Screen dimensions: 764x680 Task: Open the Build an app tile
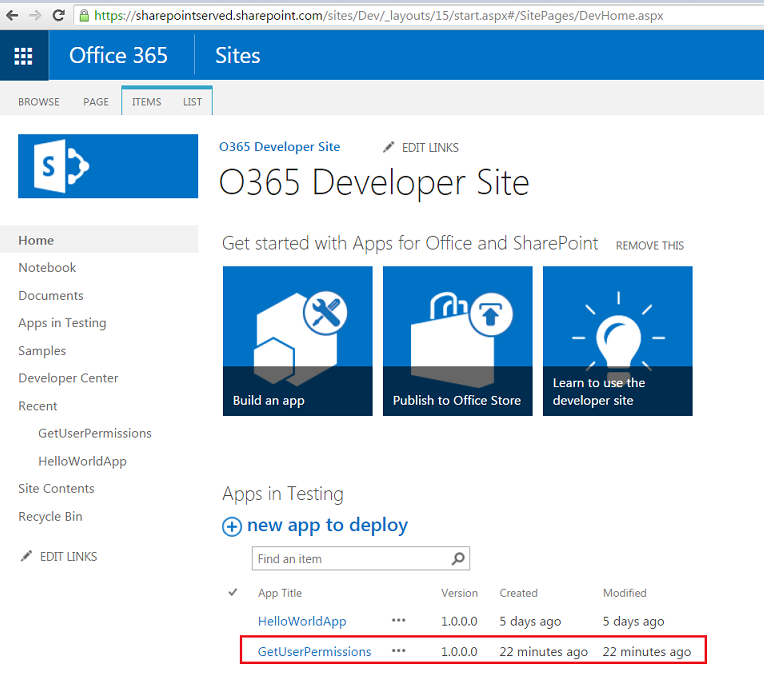pos(298,341)
